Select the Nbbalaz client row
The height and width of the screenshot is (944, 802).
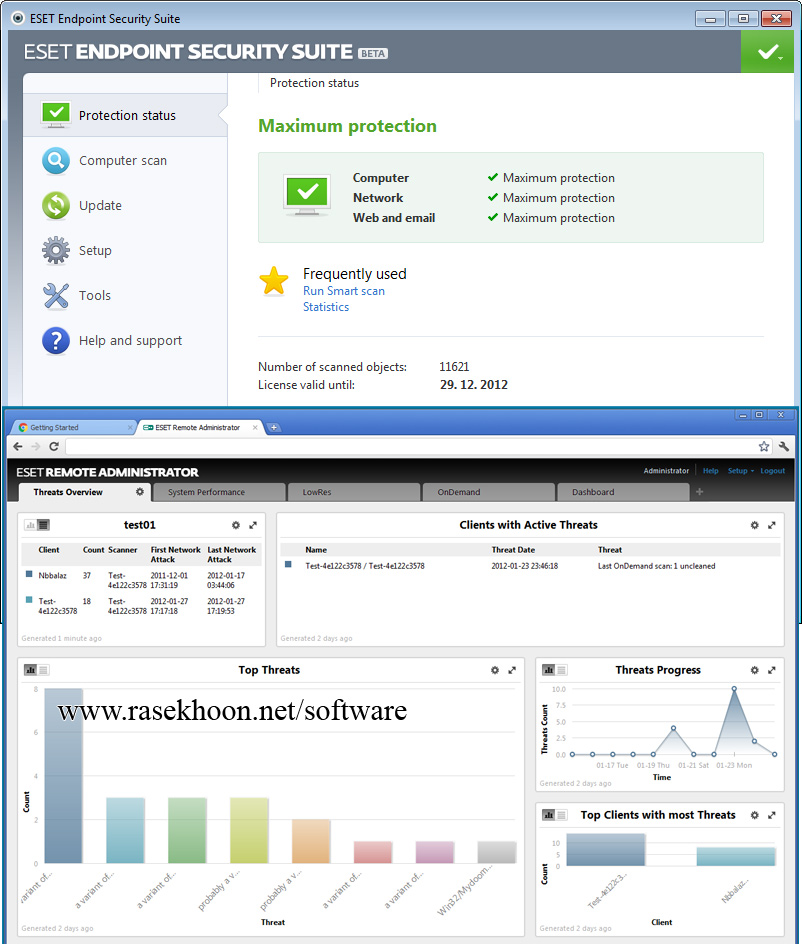click(141, 580)
